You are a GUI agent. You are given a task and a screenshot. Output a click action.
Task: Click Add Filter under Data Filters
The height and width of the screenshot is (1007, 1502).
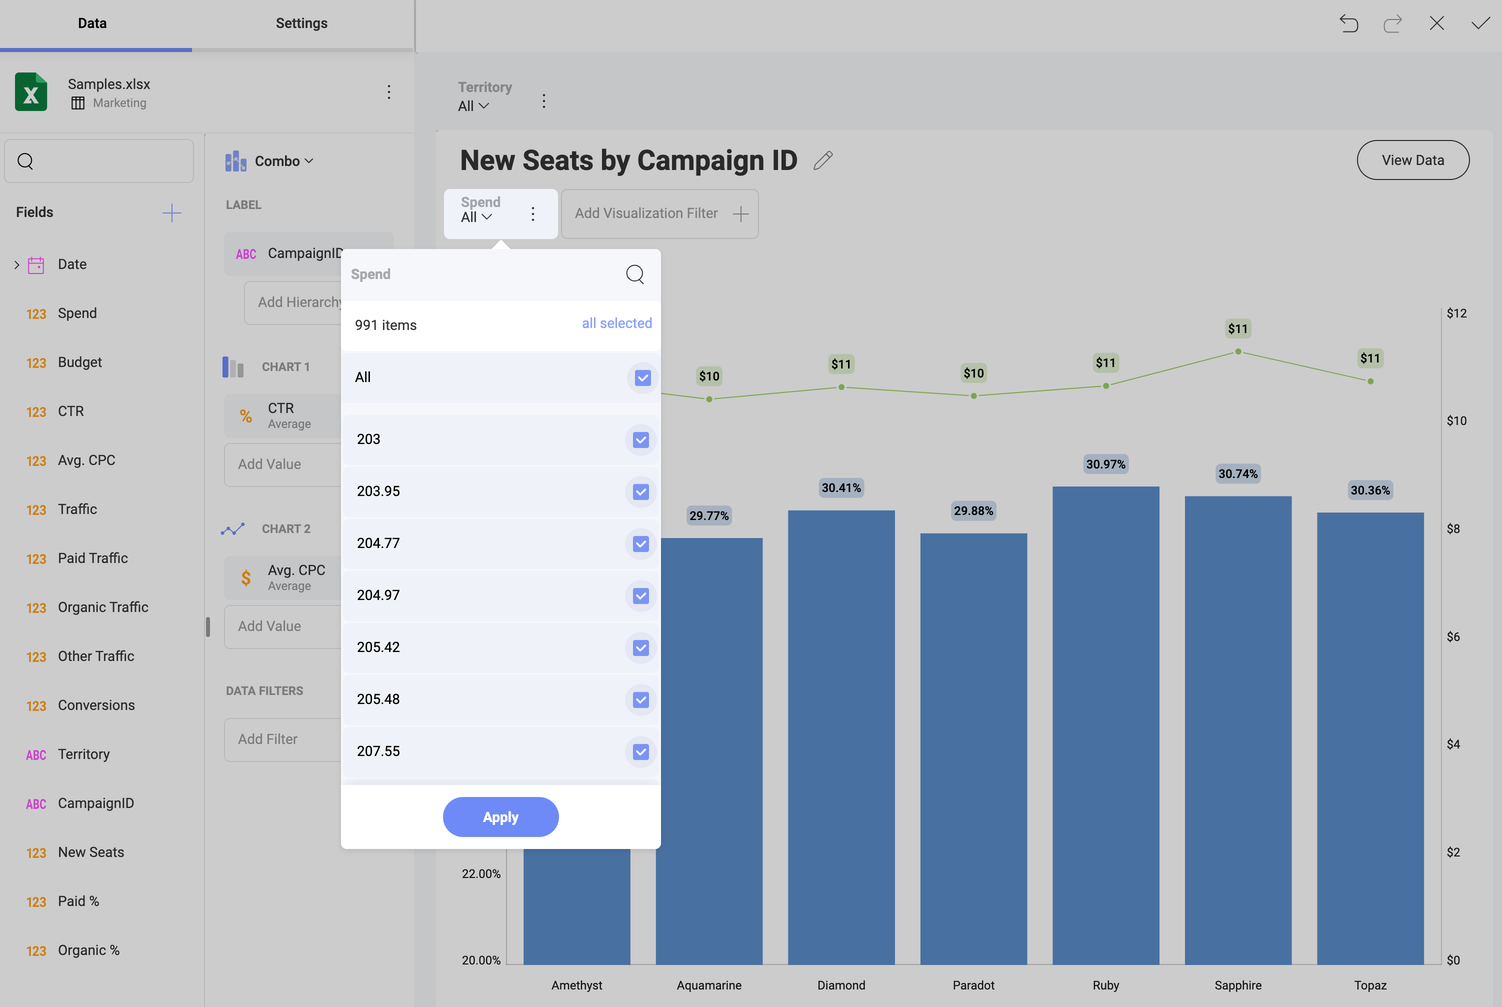click(x=283, y=739)
